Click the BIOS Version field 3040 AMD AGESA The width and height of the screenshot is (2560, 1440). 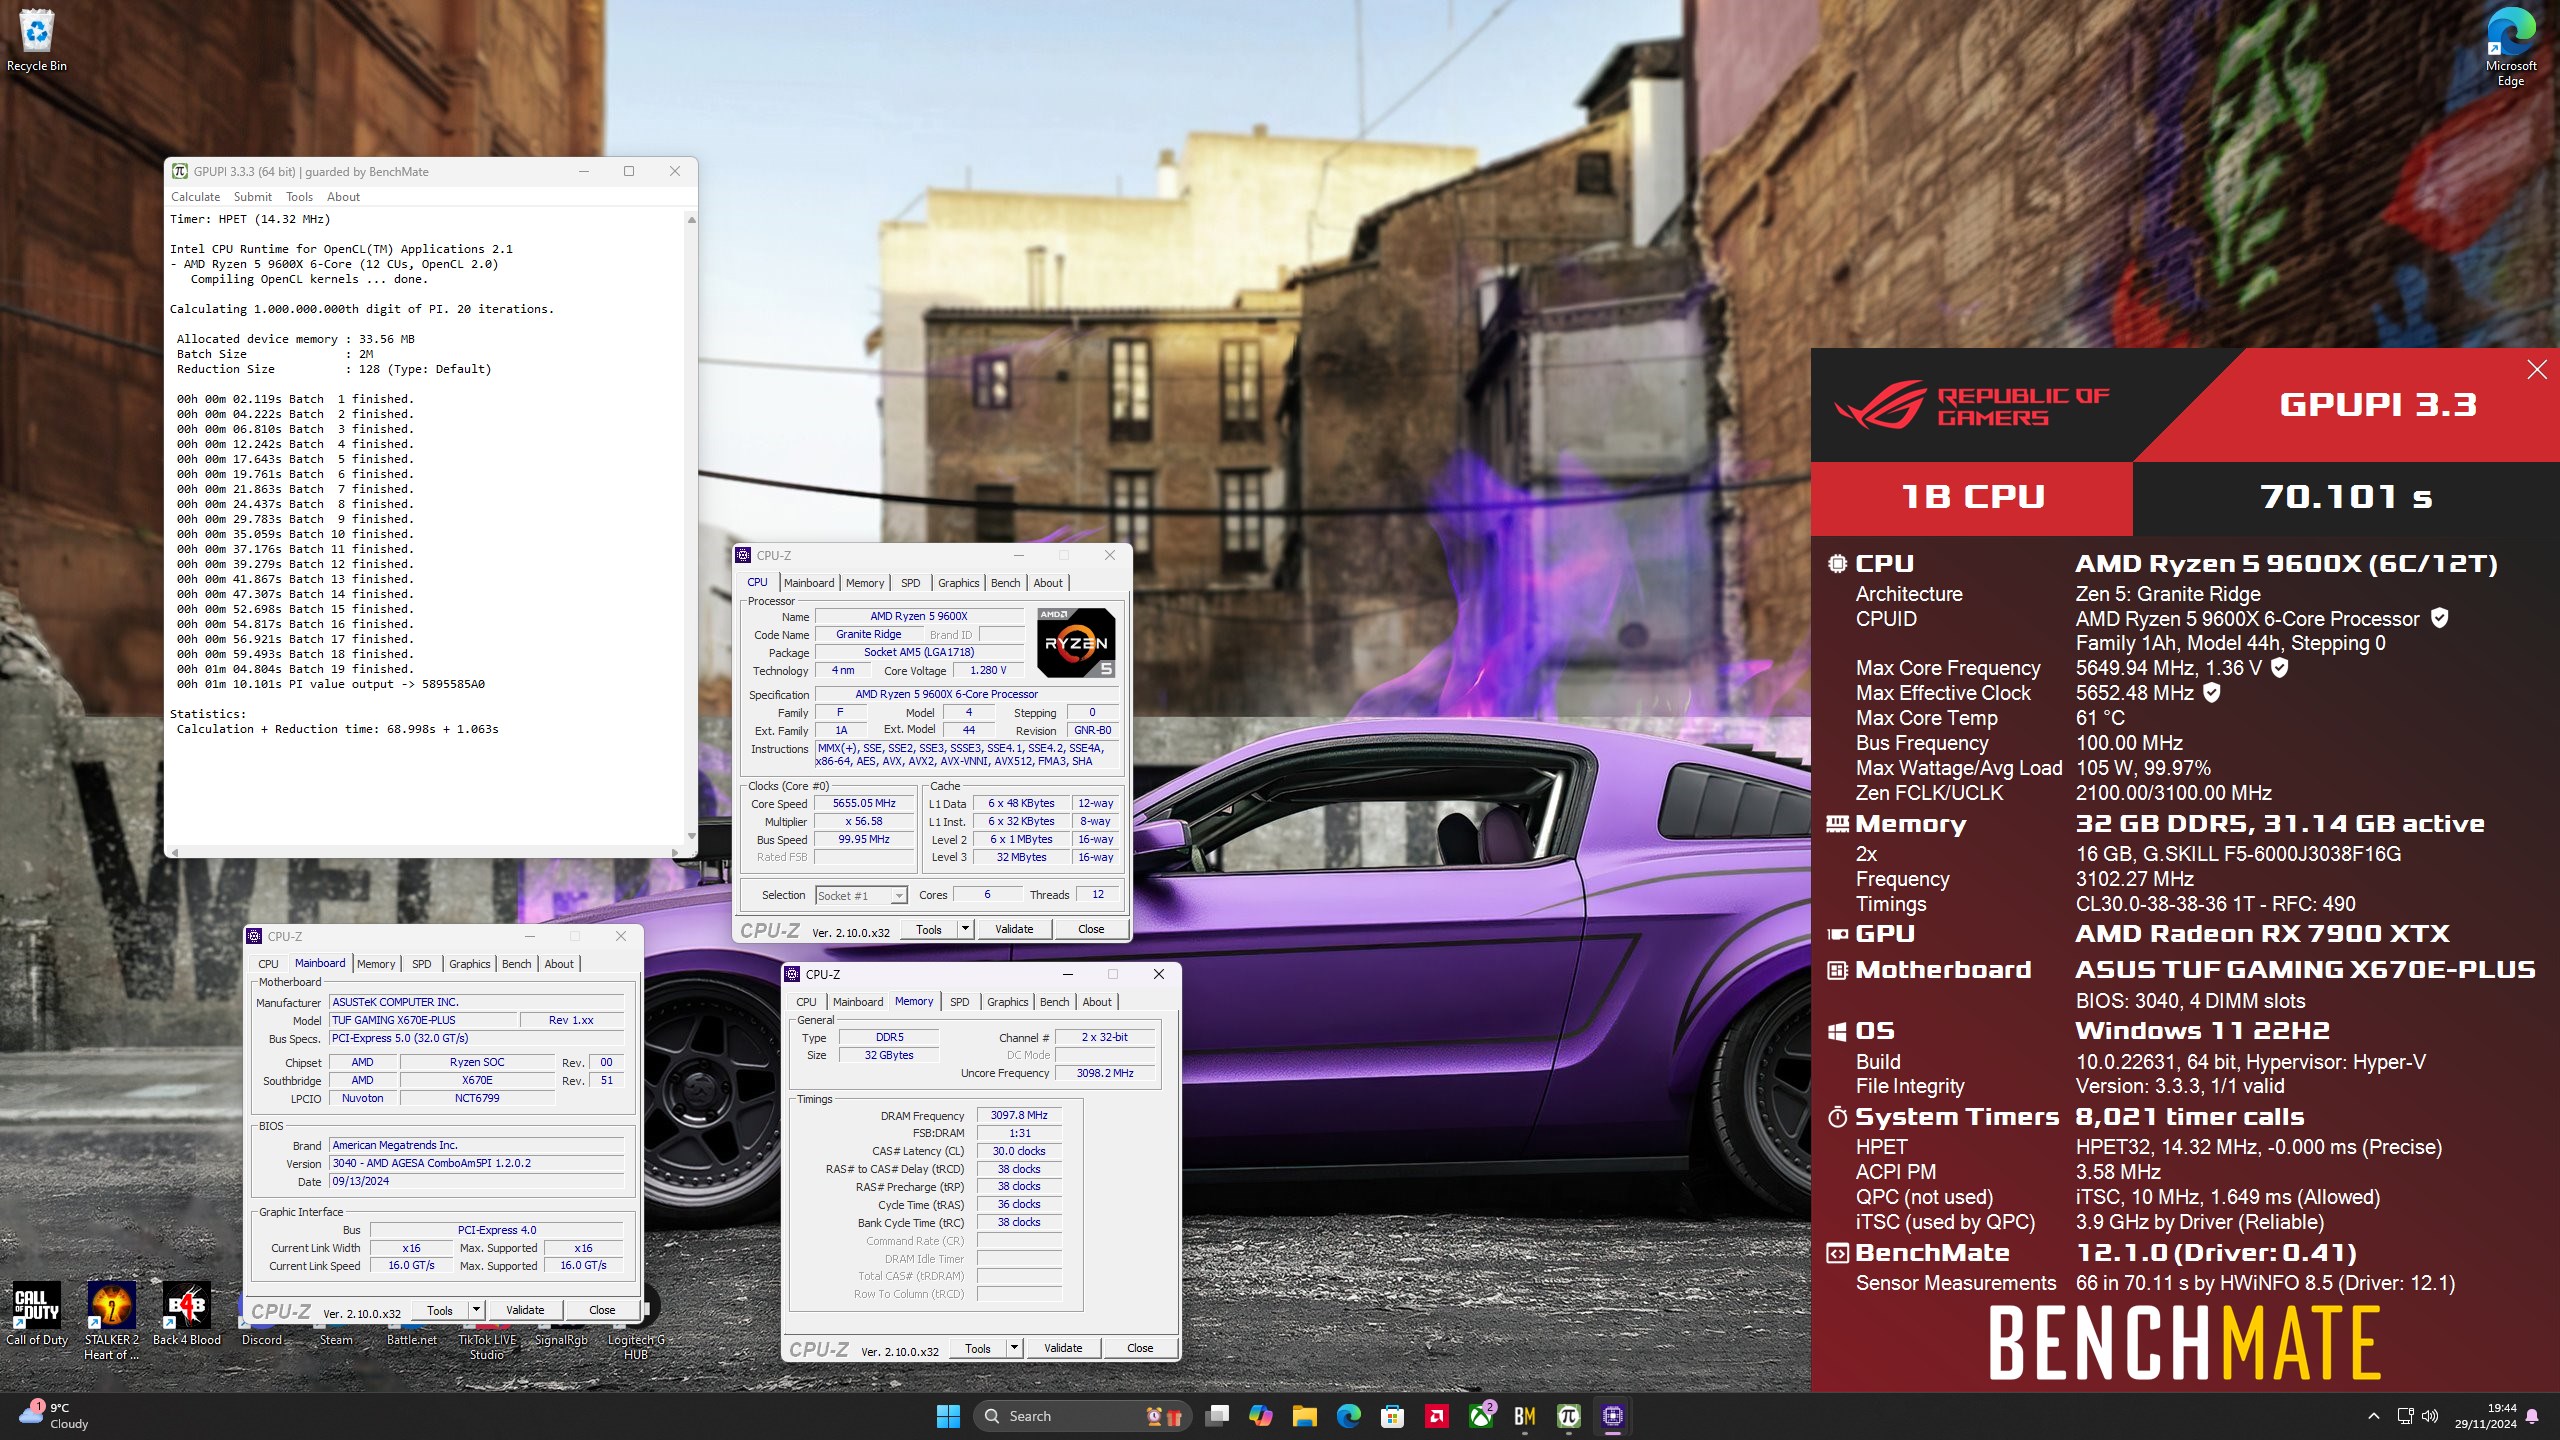[476, 1163]
